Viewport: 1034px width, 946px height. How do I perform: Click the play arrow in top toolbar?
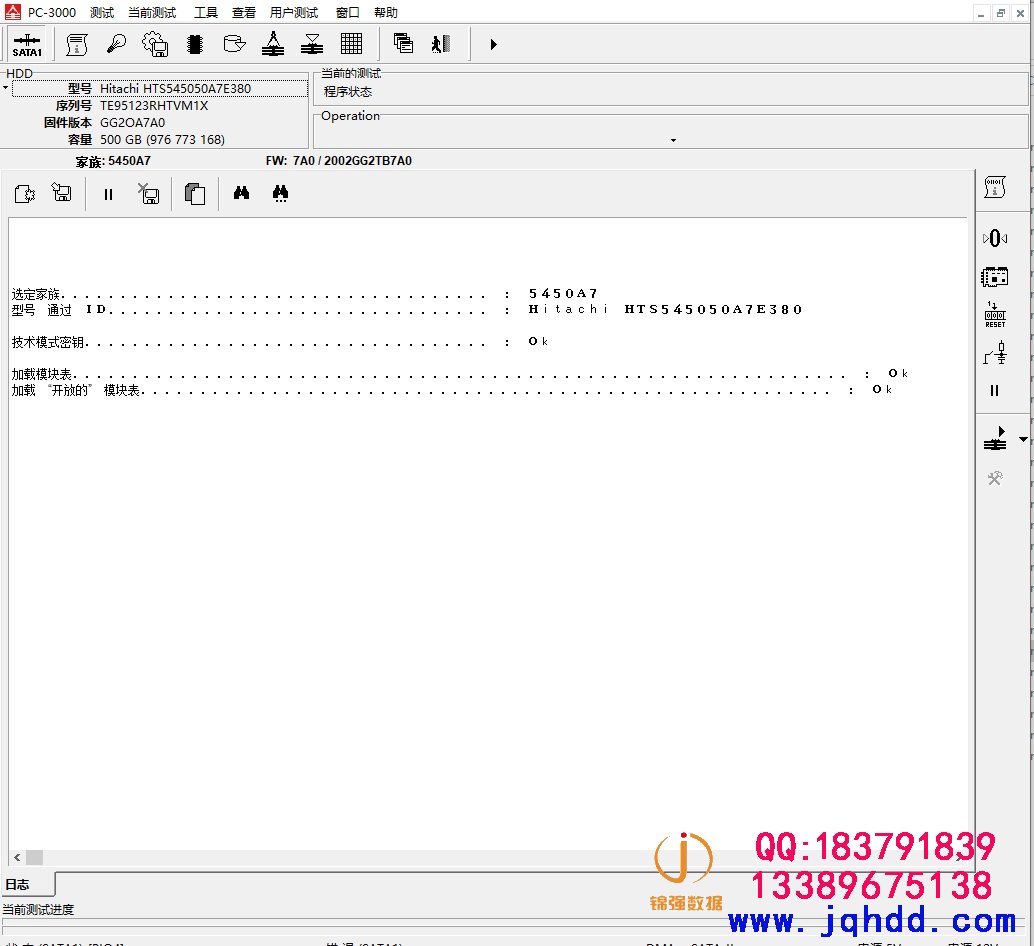(x=493, y=45)
